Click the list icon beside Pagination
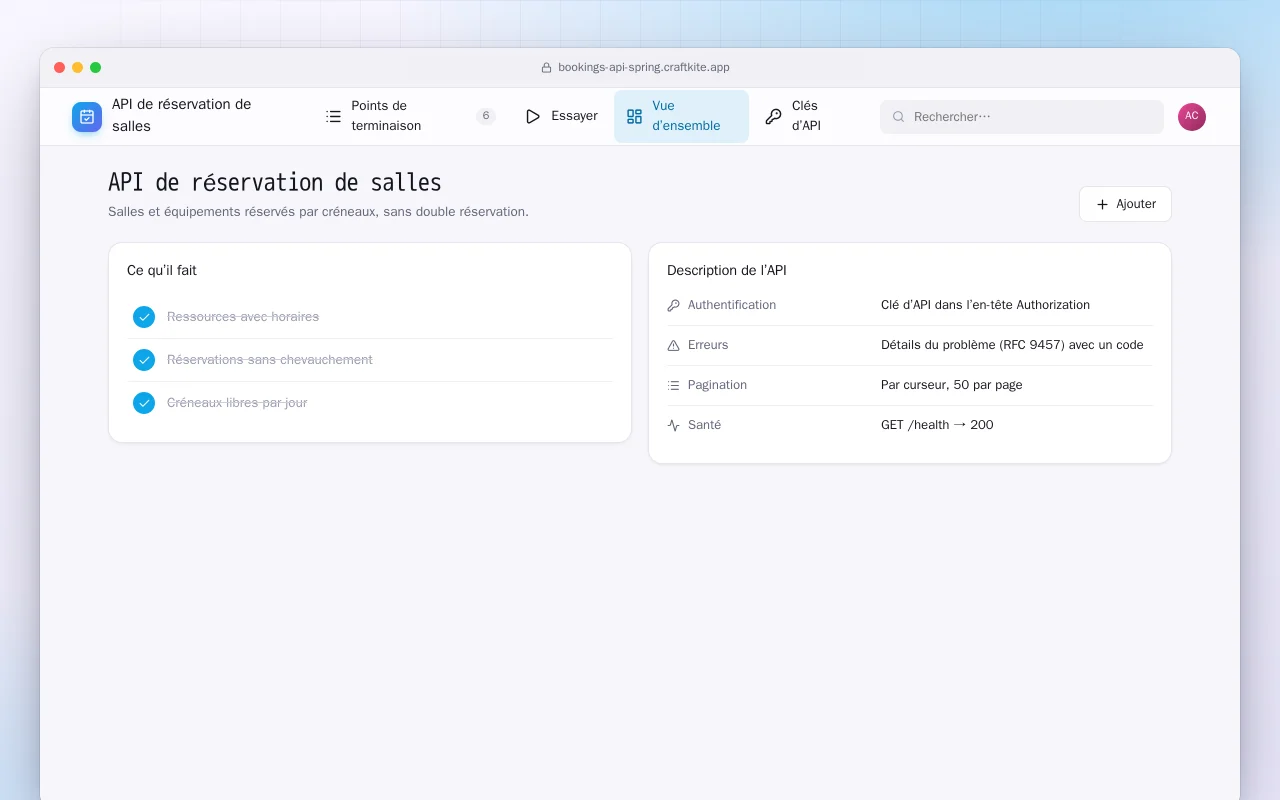1280x800 pixels. [673, 385]
